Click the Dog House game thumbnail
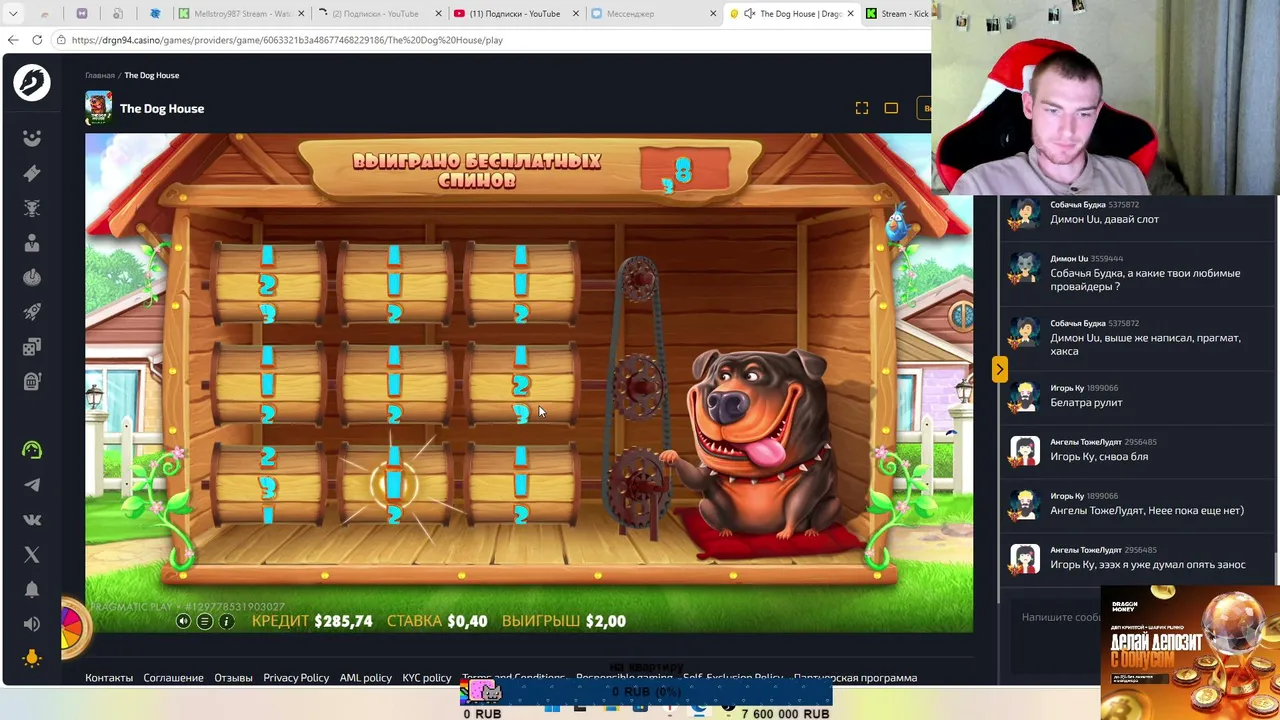The width and height of the screenshot is (1280, 720). pos(98,108)
